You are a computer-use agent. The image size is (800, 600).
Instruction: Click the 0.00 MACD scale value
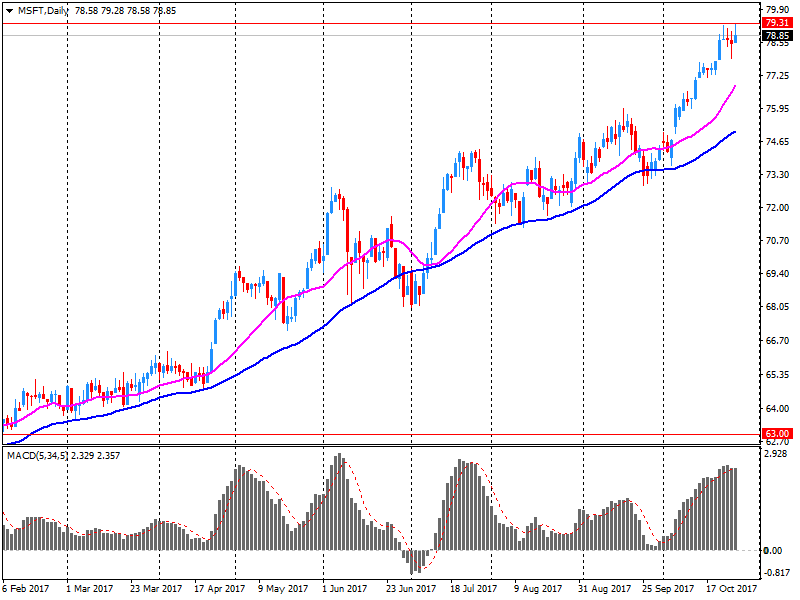point(773,550)
